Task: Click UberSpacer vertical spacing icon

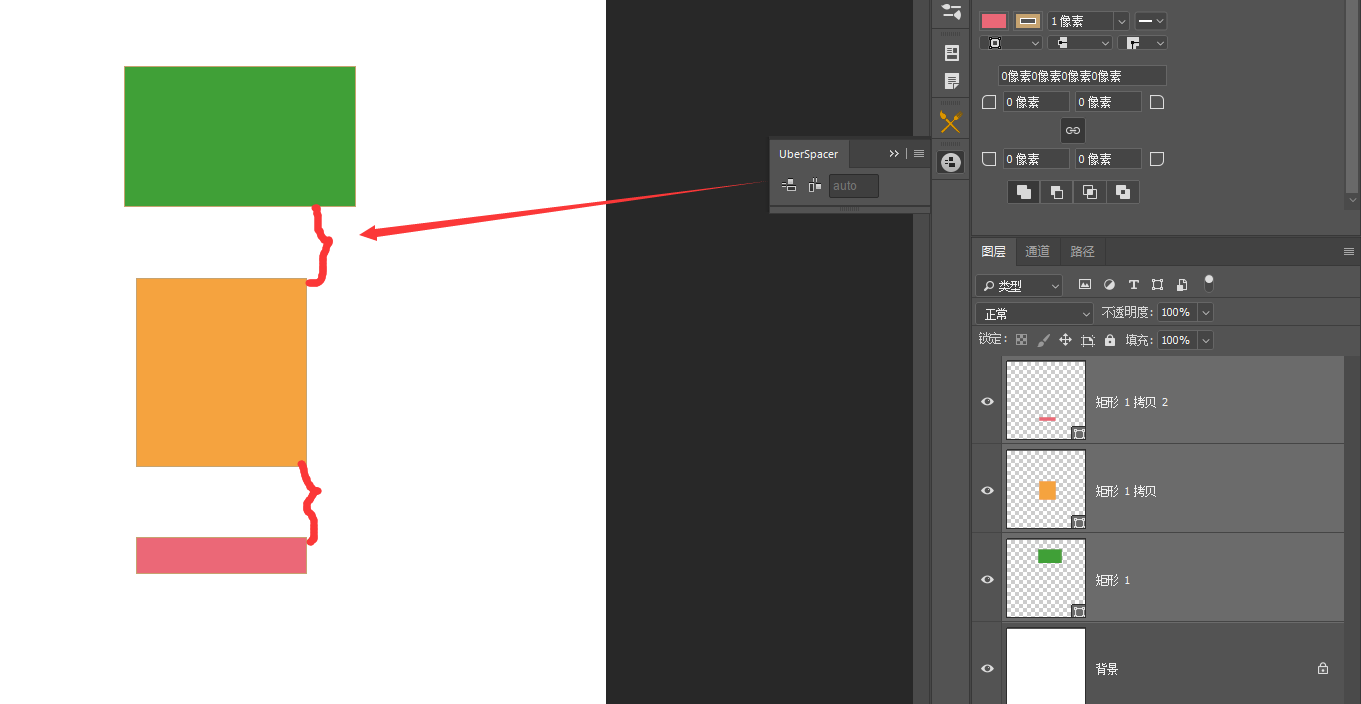Action: pos(789,185)
